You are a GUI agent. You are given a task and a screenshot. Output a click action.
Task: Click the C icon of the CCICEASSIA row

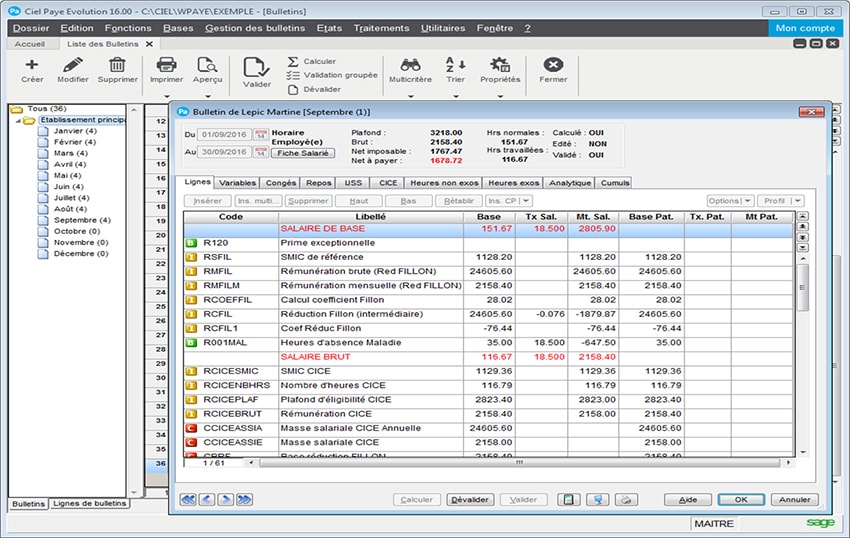pyautogui.click(x=191, y=428)
